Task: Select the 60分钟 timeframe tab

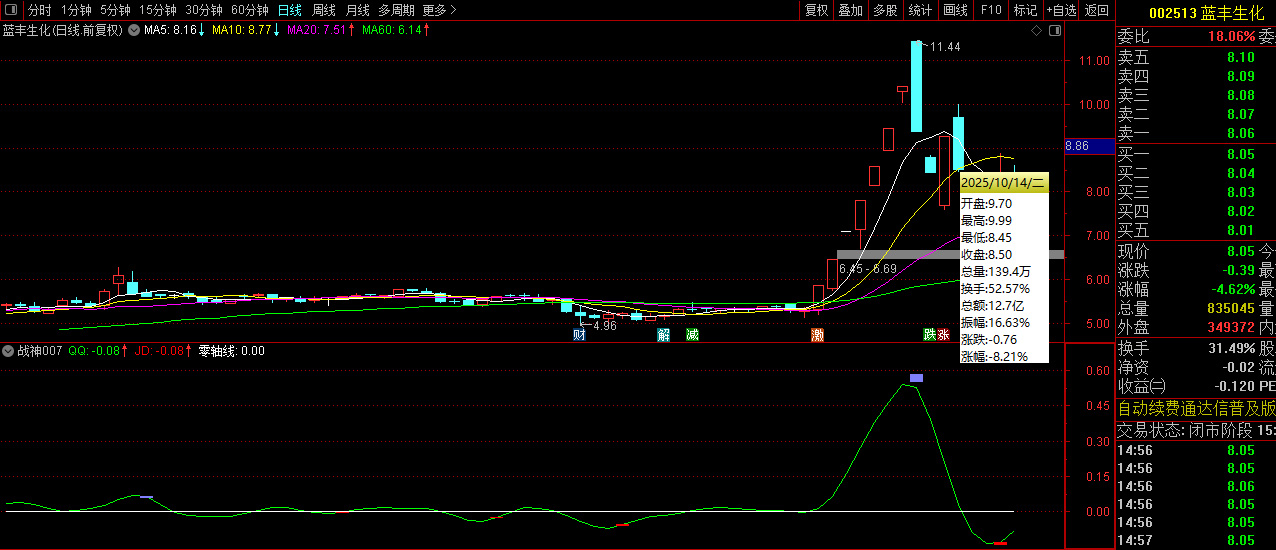Action: (249, 10)
